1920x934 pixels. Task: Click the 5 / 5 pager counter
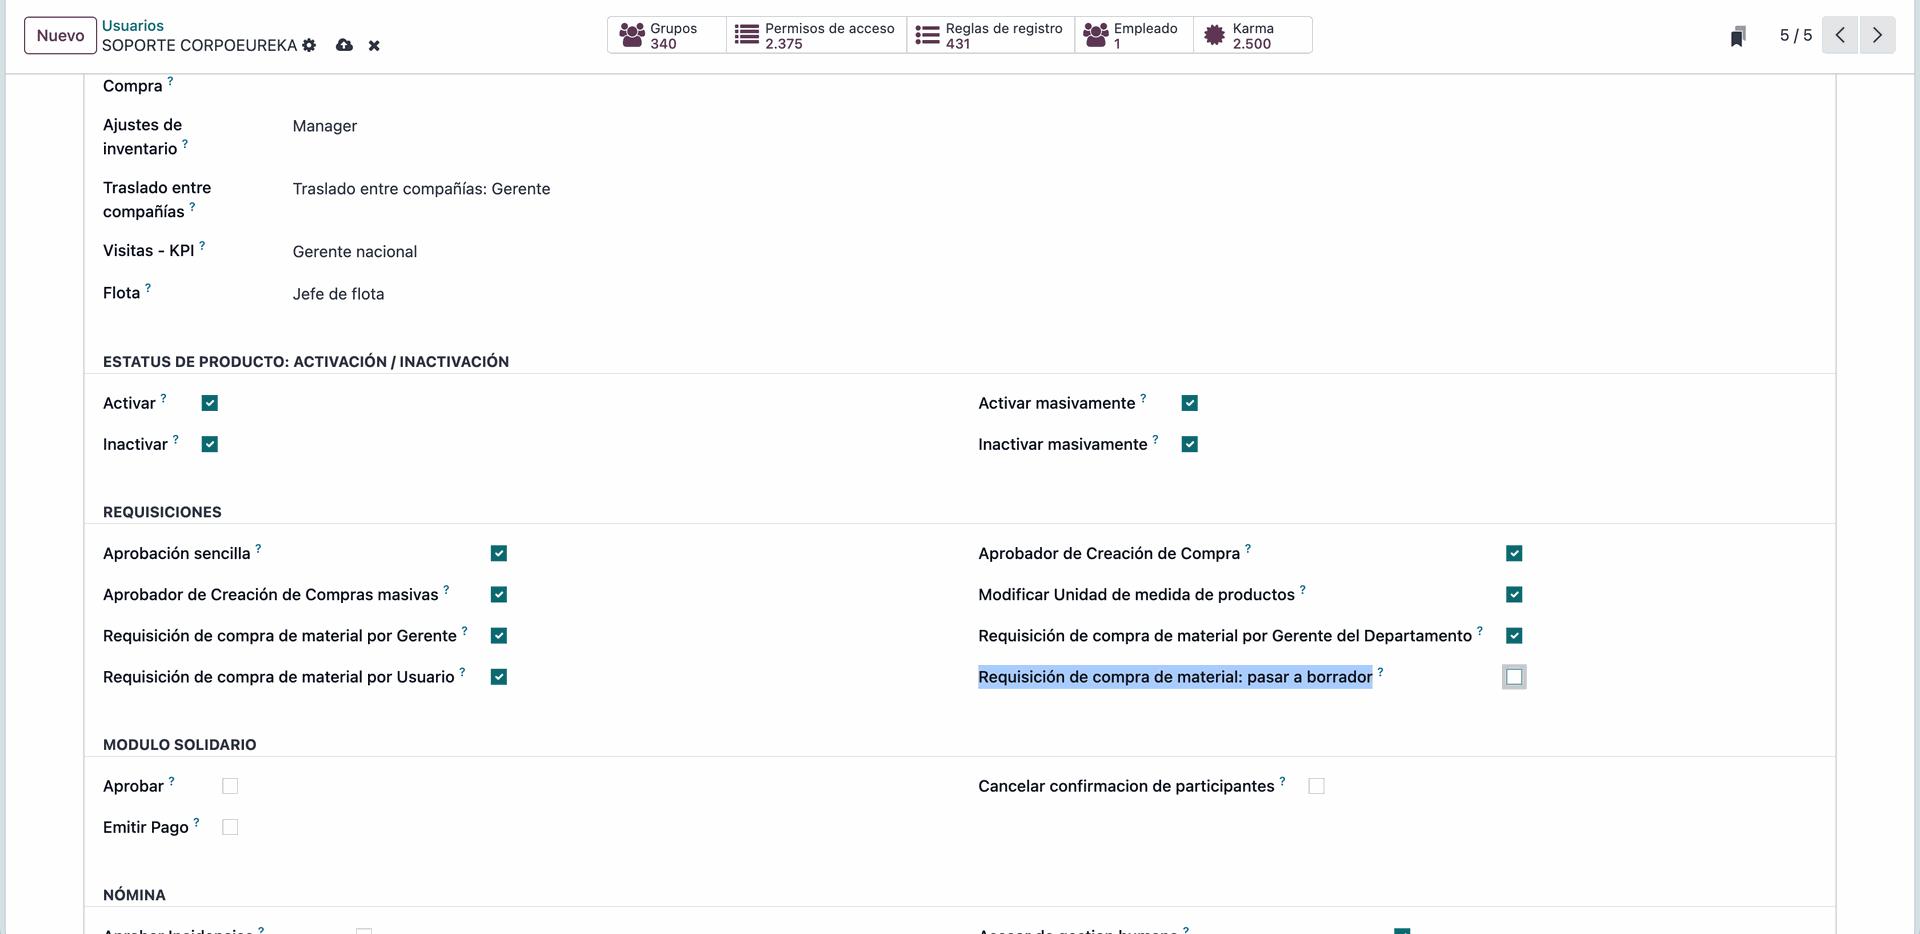pyautogui.click(x=1795, y=35)
